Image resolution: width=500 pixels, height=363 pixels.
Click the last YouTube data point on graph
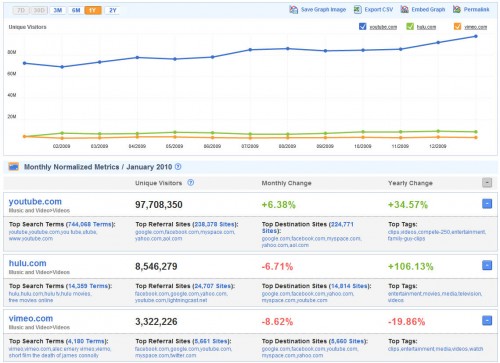(x=476, y=36)
